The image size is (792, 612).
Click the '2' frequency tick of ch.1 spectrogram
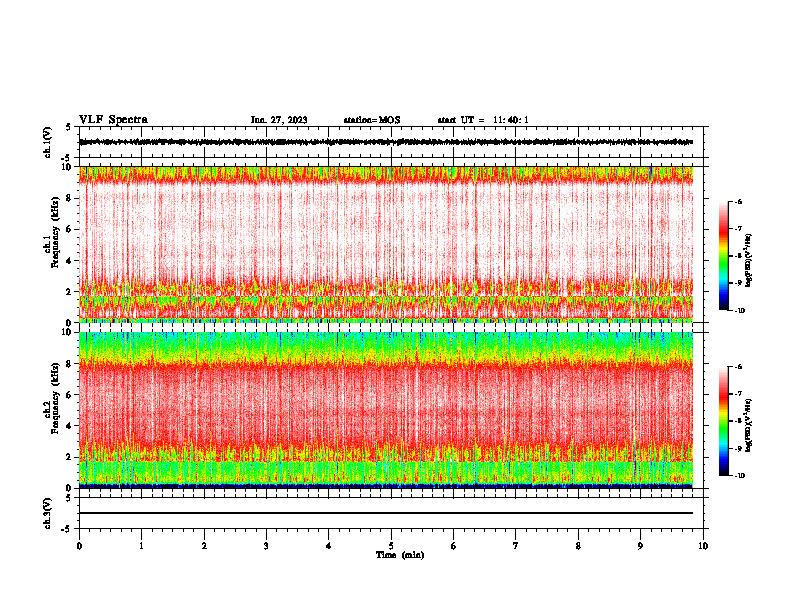(70, 292)
